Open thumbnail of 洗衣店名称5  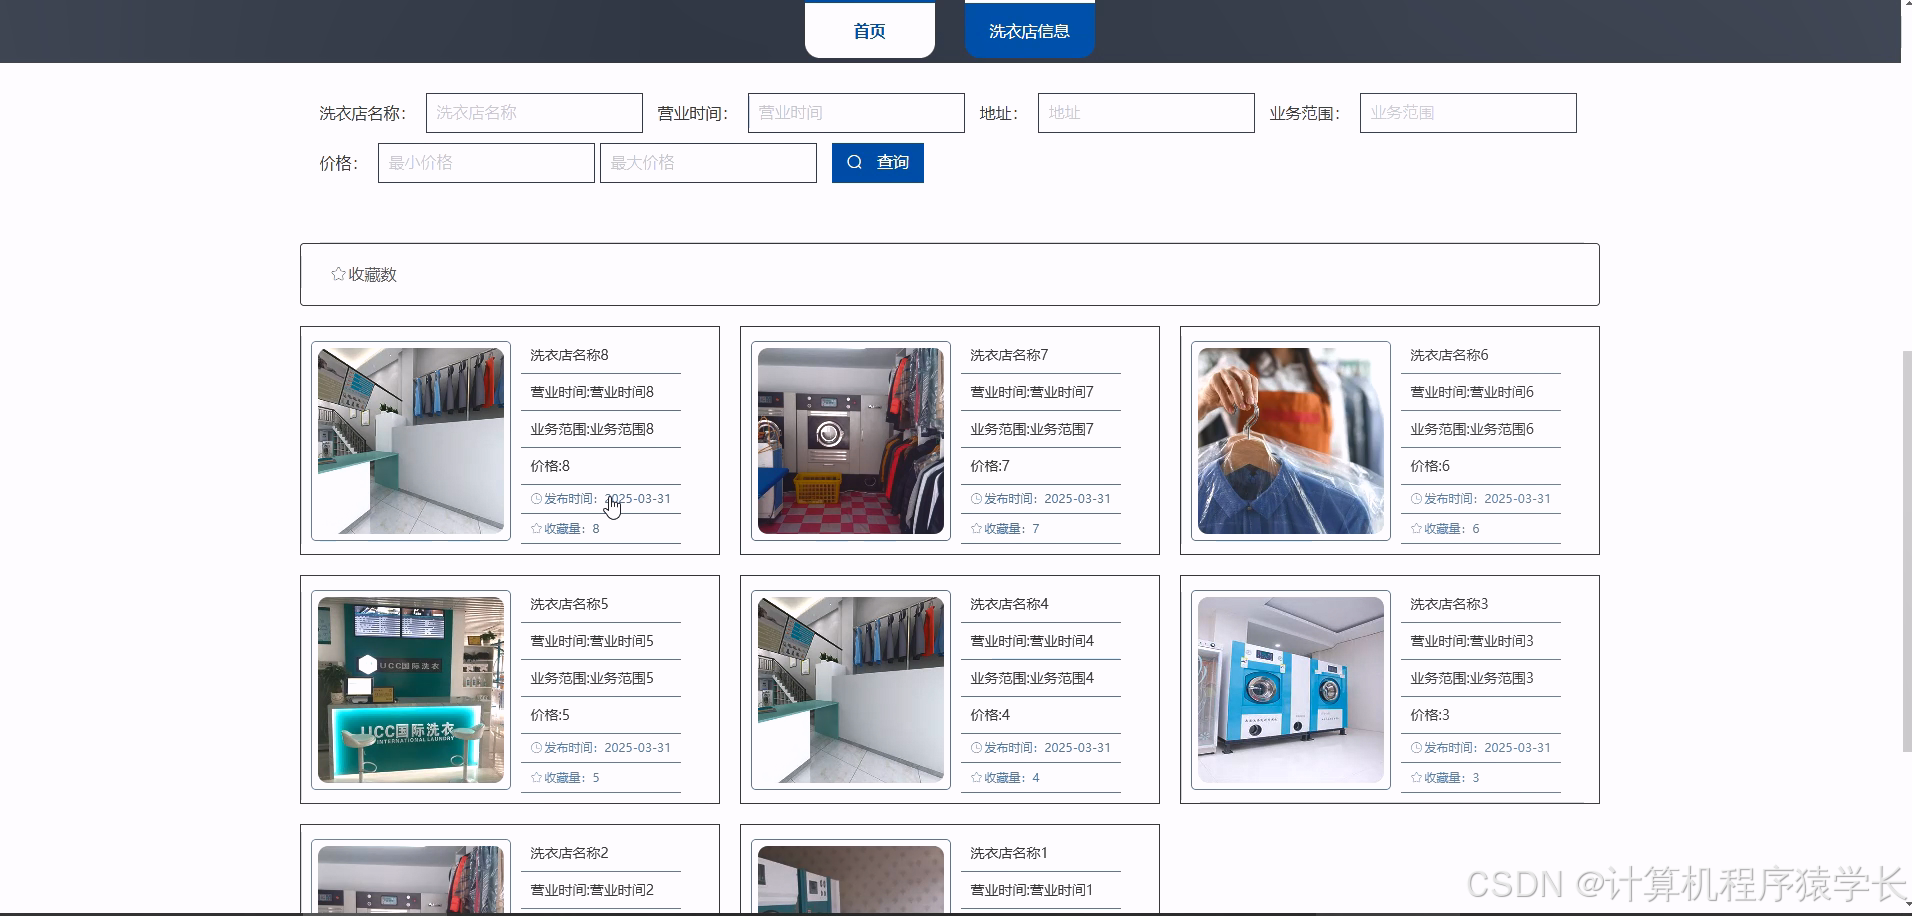pos(411,690)
